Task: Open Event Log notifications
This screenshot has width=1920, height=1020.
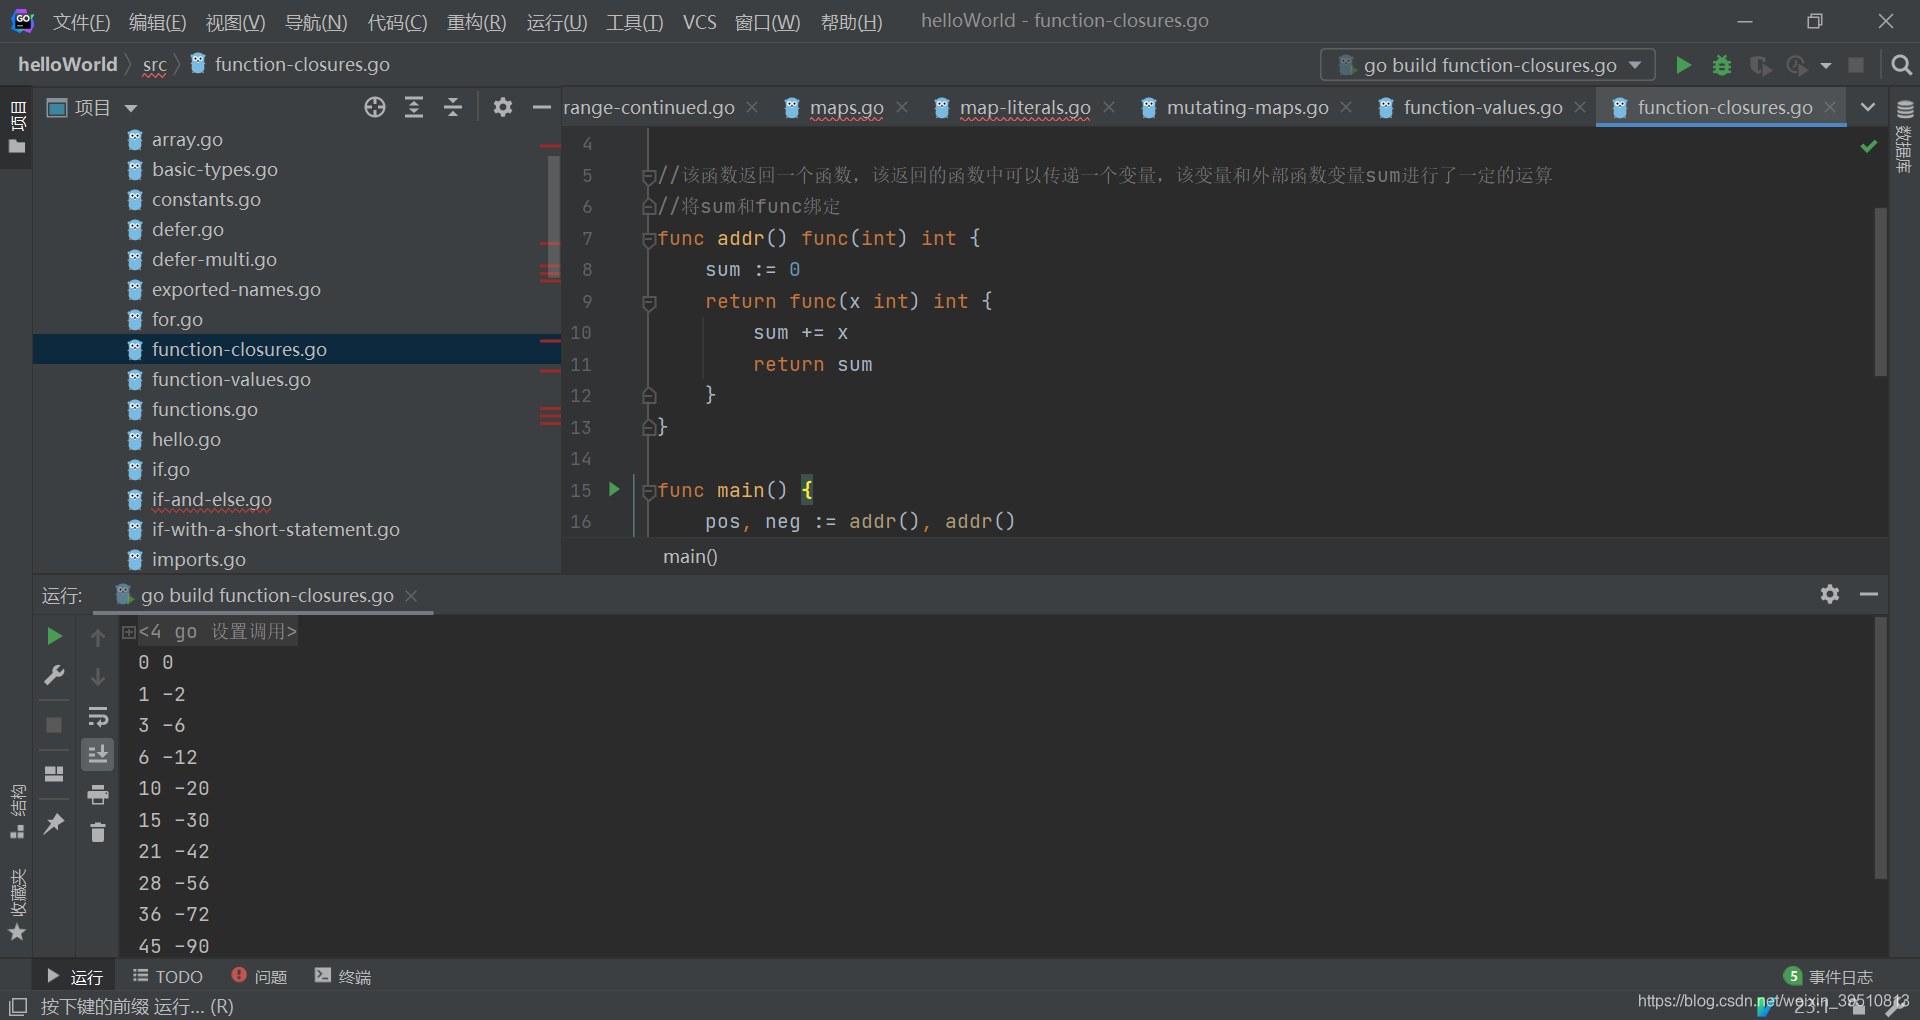Action: tap(1829, 976)
